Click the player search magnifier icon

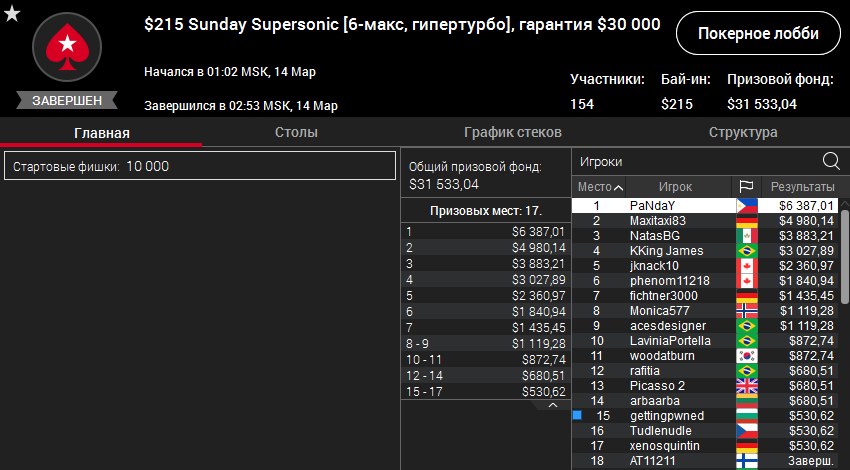point(830,161)
